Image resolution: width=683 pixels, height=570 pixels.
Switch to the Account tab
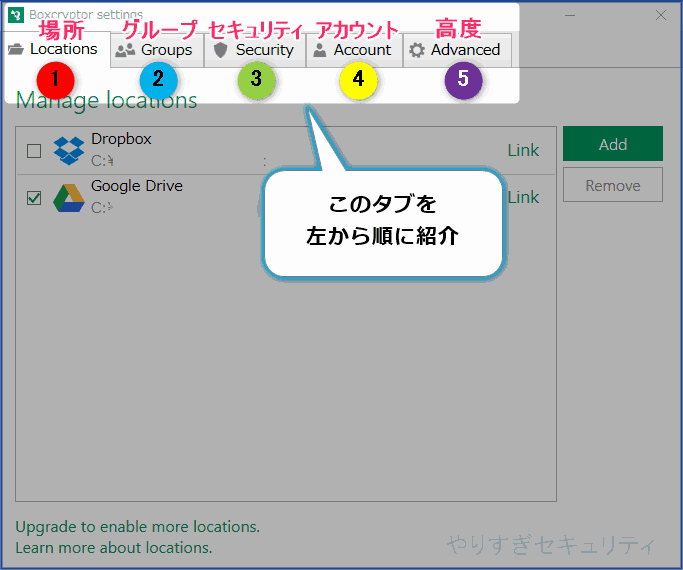(354, 50)
